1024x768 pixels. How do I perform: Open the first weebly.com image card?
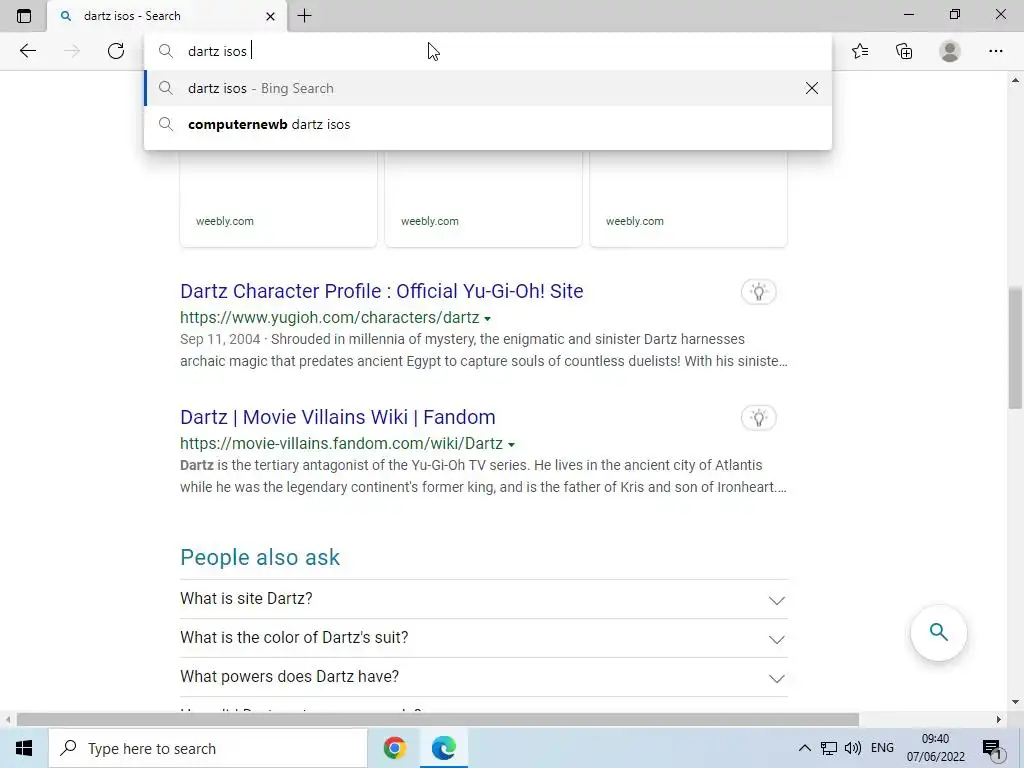pyautogui.click(x=278, y=199)
